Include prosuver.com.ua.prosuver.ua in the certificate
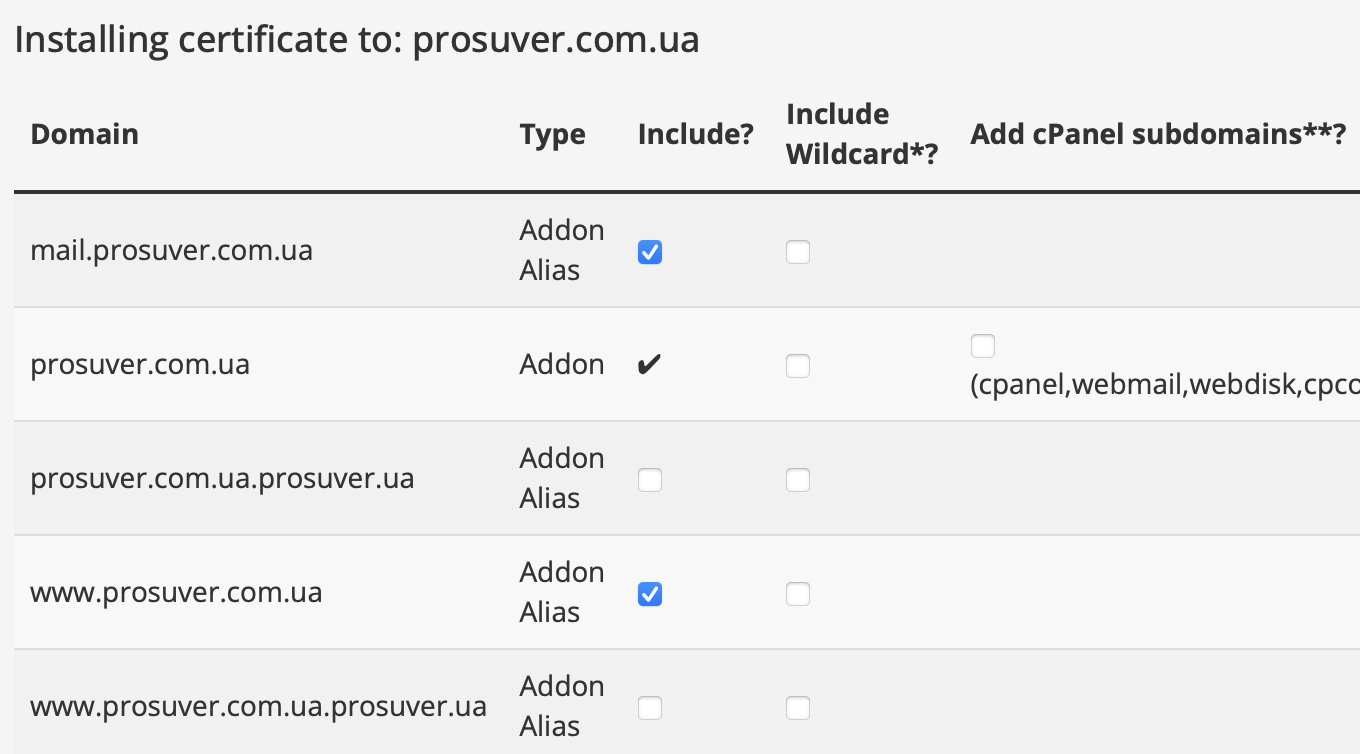Screen dimensions: 1360x754 tap(650, 481)
